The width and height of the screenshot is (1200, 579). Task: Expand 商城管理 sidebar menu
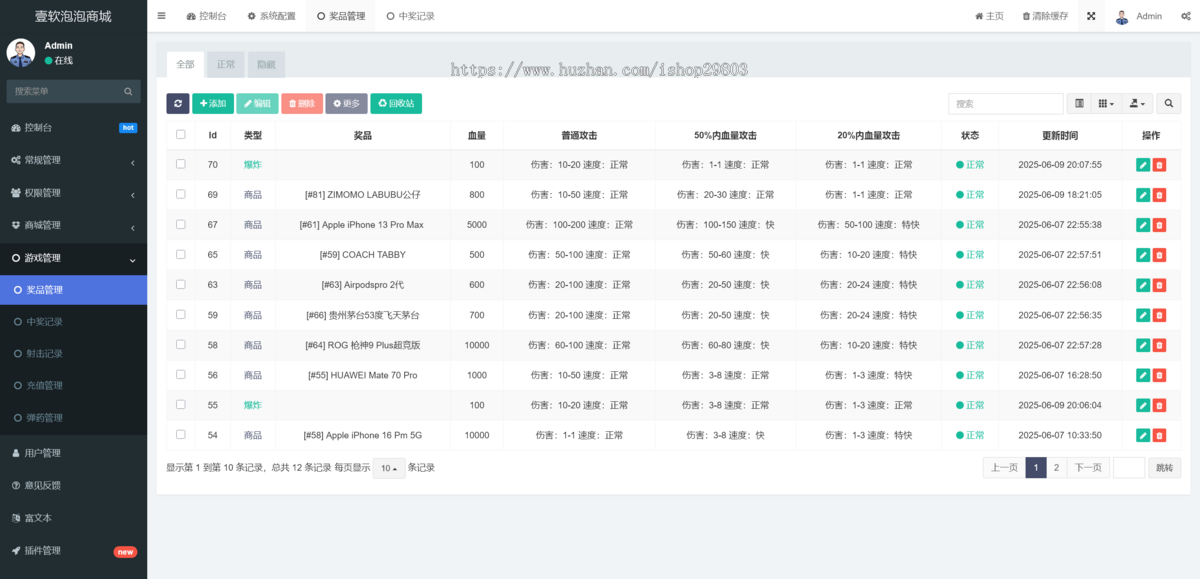(73, 225)
